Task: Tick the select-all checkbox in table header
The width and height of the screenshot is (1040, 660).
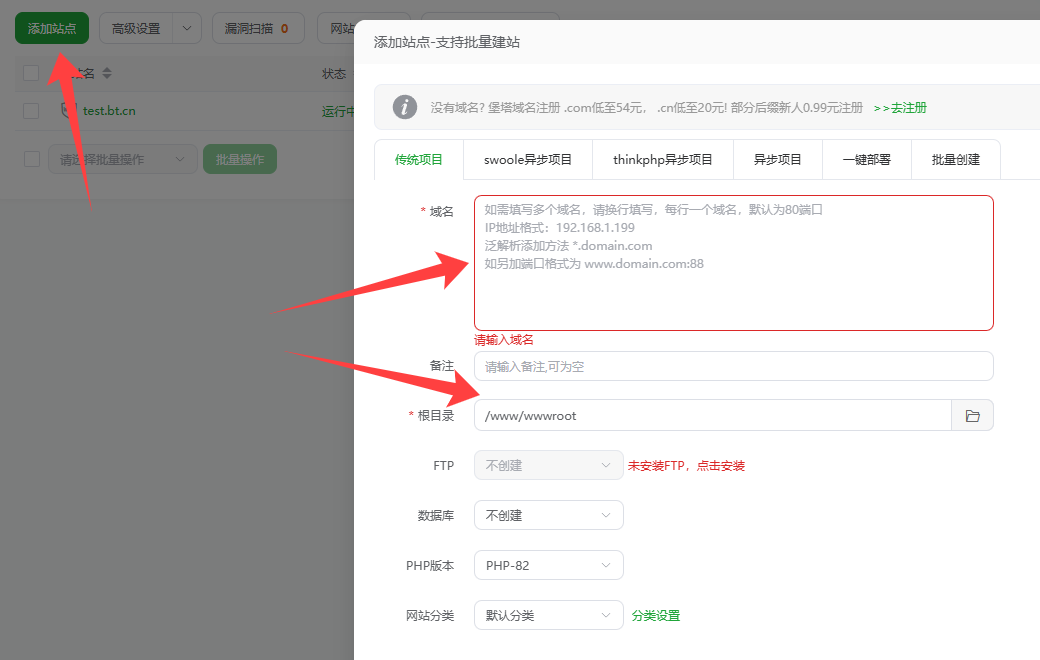Action: pos(31,73)
